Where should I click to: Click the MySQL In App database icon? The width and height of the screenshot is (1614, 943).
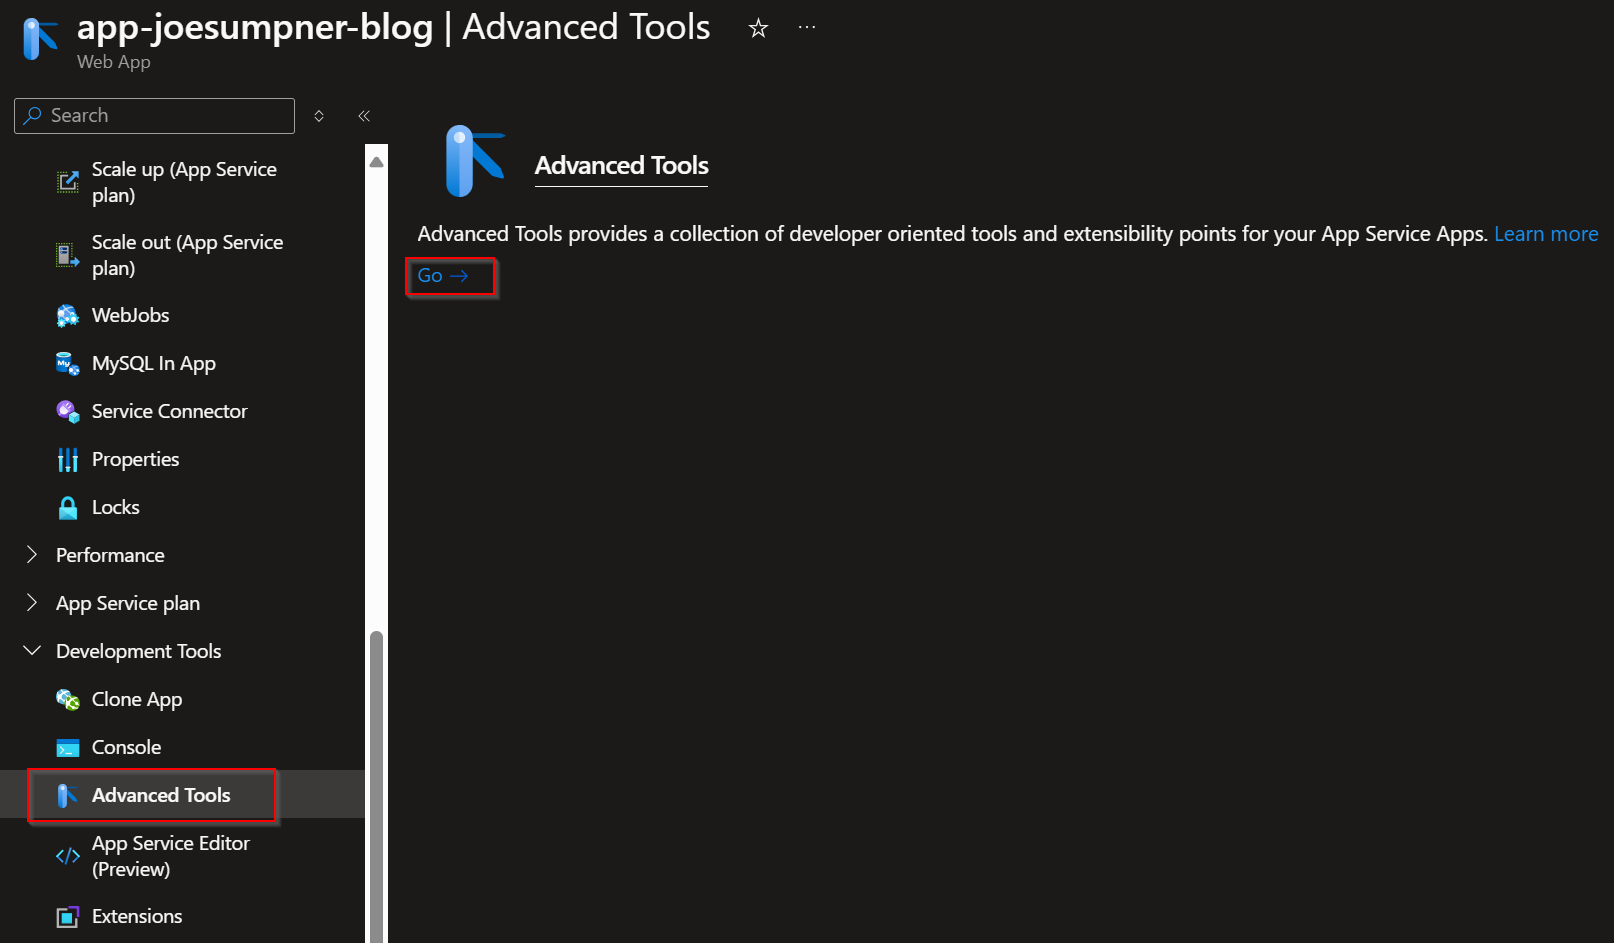[x=68, y=364]
